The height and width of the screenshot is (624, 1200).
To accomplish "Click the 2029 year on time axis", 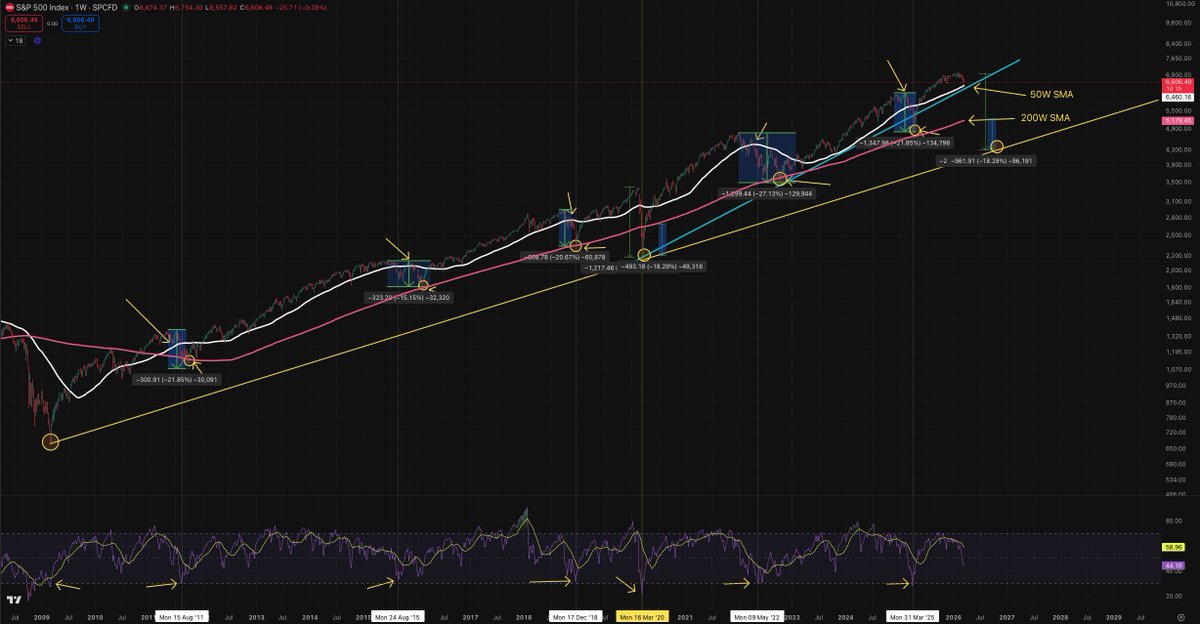I will [1113, 619].
